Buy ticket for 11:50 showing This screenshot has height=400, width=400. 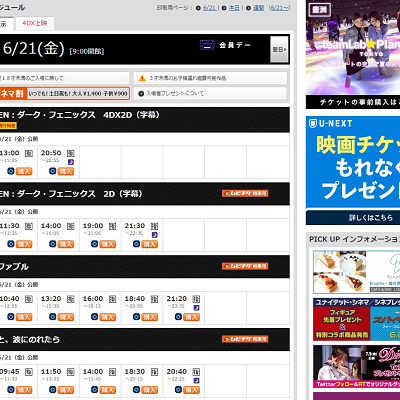pyautogui.click(x=66, y=390)
